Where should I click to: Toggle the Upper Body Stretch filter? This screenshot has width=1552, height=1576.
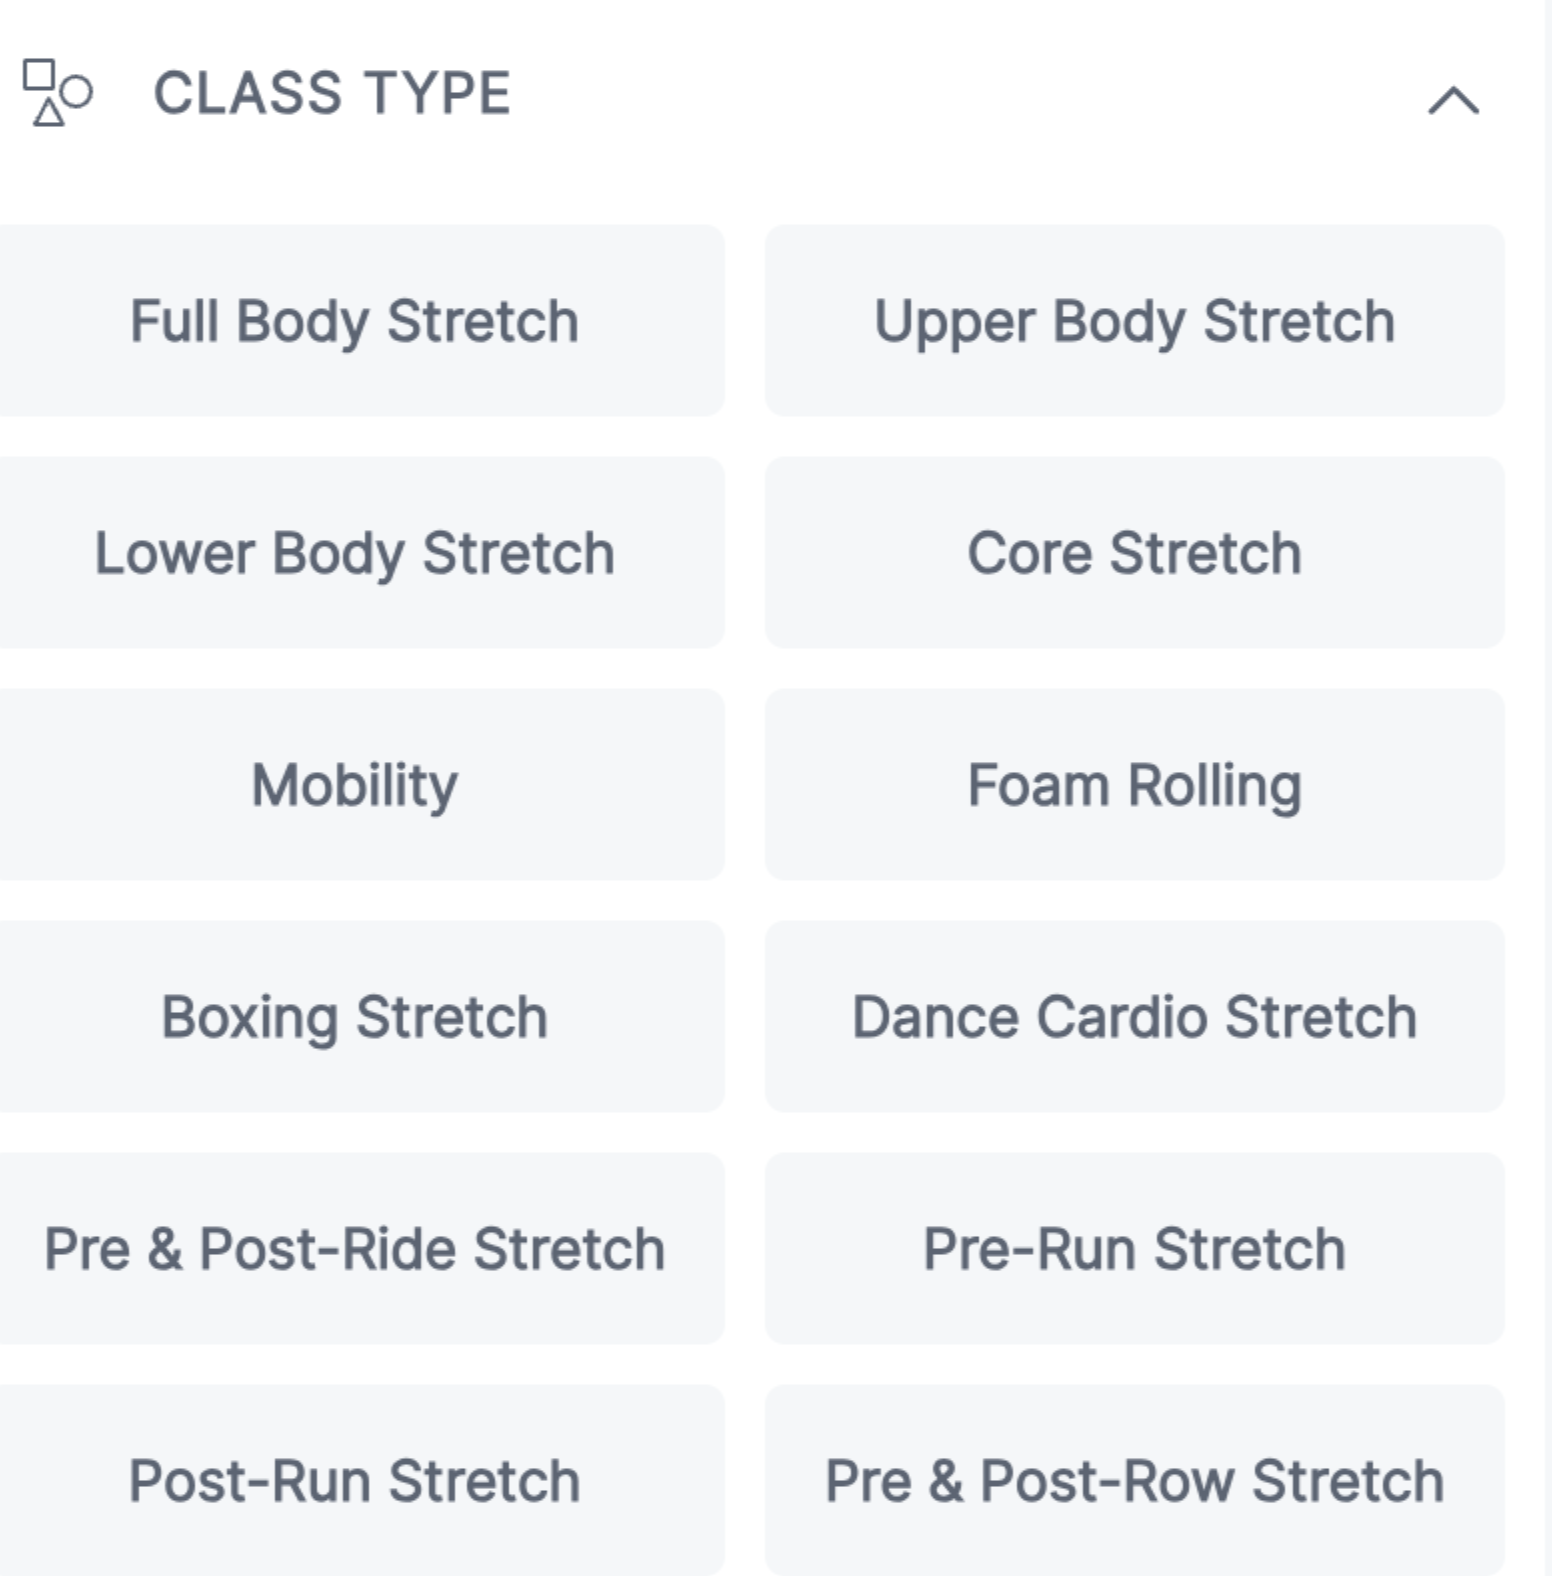click(1134, 321)
